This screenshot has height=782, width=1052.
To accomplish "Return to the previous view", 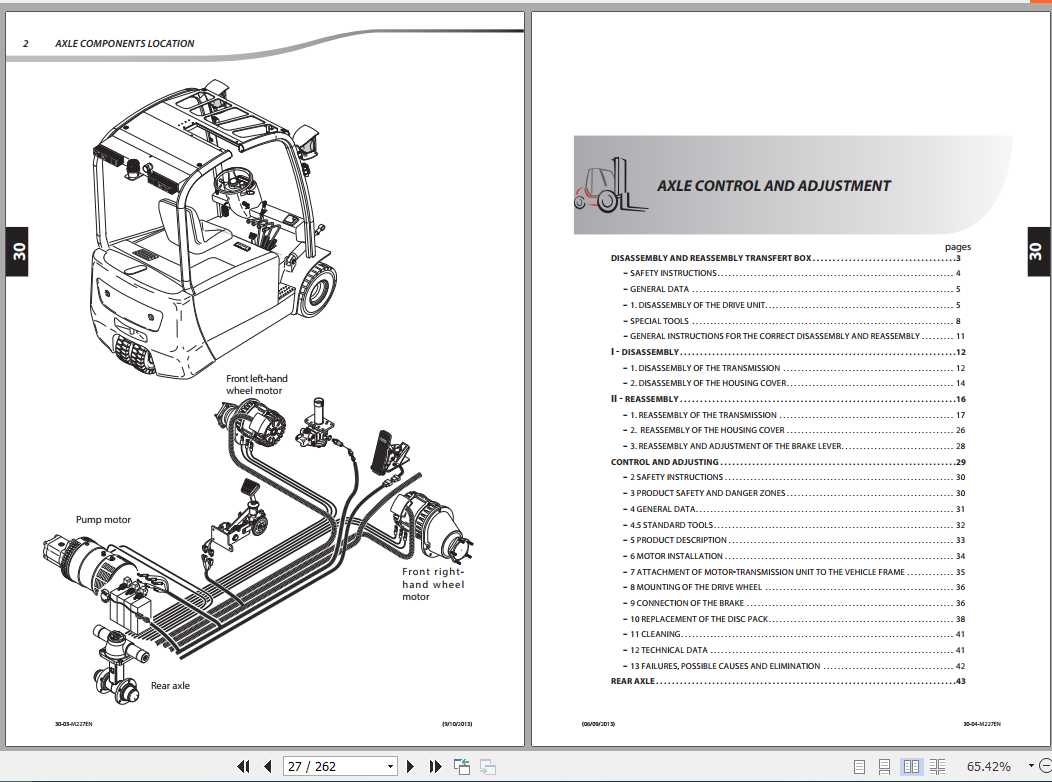I will point(461,765).
